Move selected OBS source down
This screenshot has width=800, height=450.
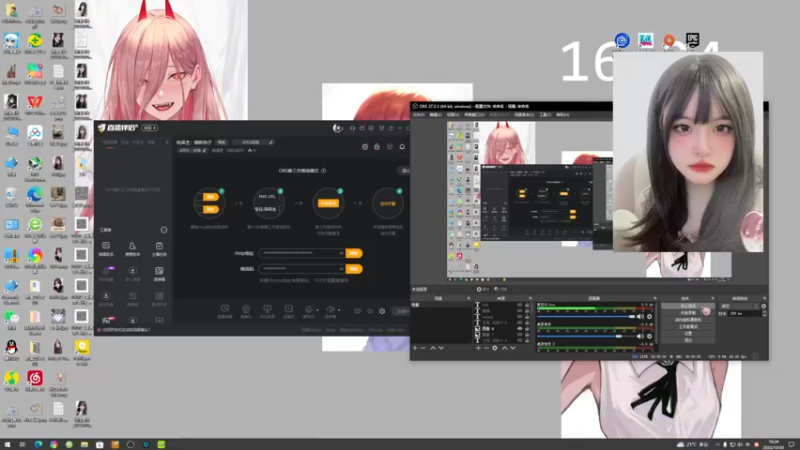pyautogui.click(x=513, y=348)
